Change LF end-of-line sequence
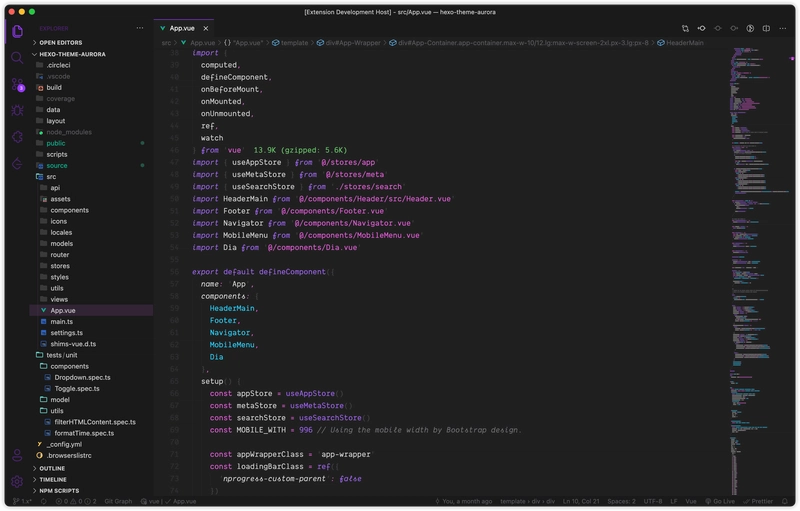Image resolution: width=800 pixels, height=511 pixels. 673,502
